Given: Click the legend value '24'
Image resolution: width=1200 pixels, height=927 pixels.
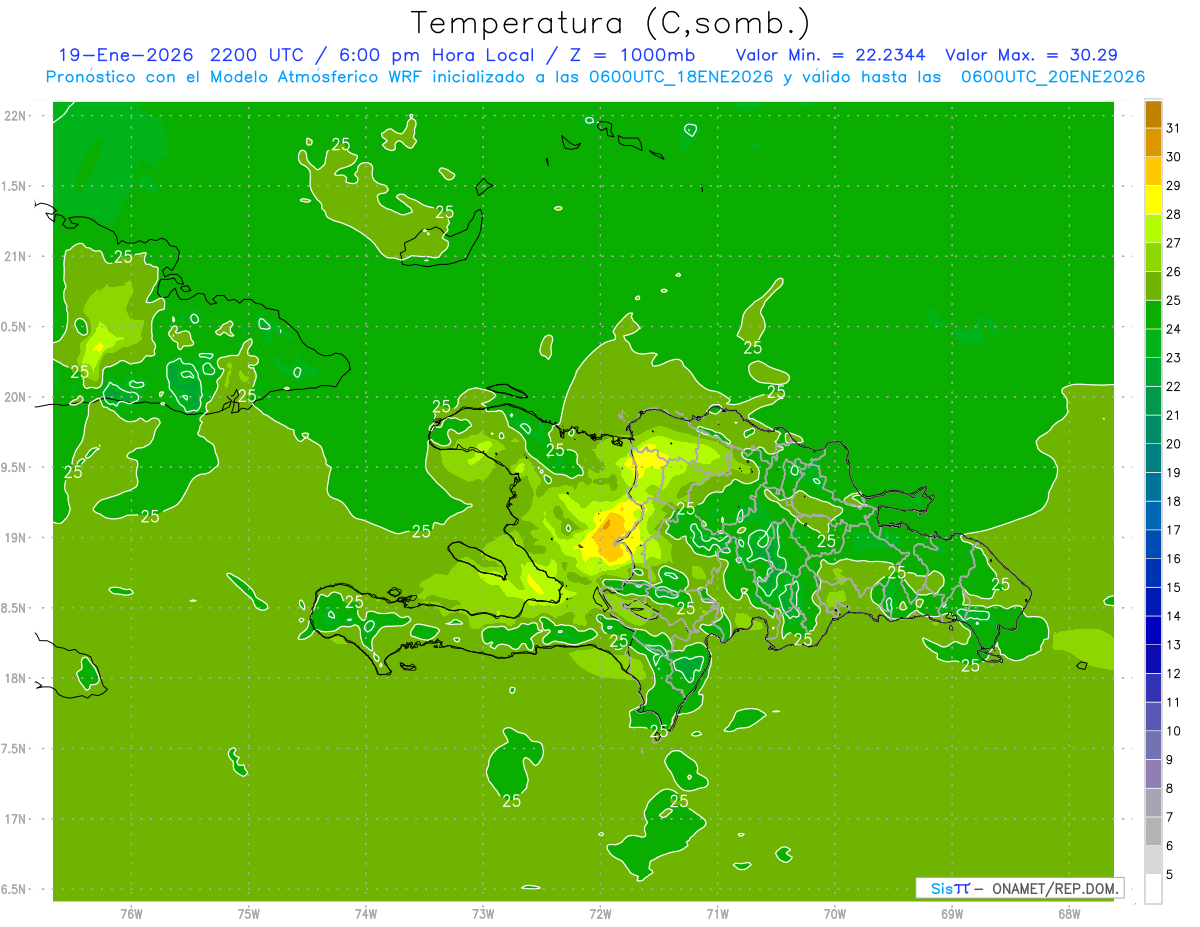Looking at the screenshot, I should [x=1173, y=330].
